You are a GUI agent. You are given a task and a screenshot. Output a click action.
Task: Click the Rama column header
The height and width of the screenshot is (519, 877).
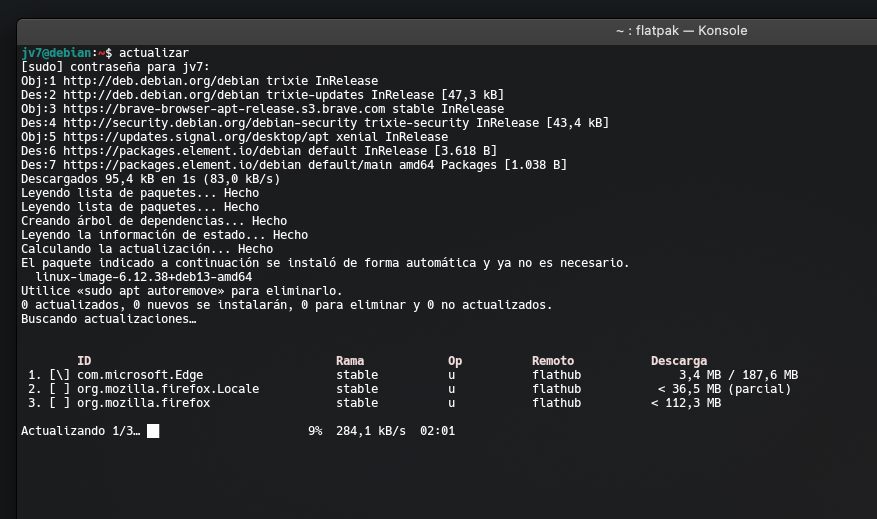pyautogui.click(x=350, y=361)
